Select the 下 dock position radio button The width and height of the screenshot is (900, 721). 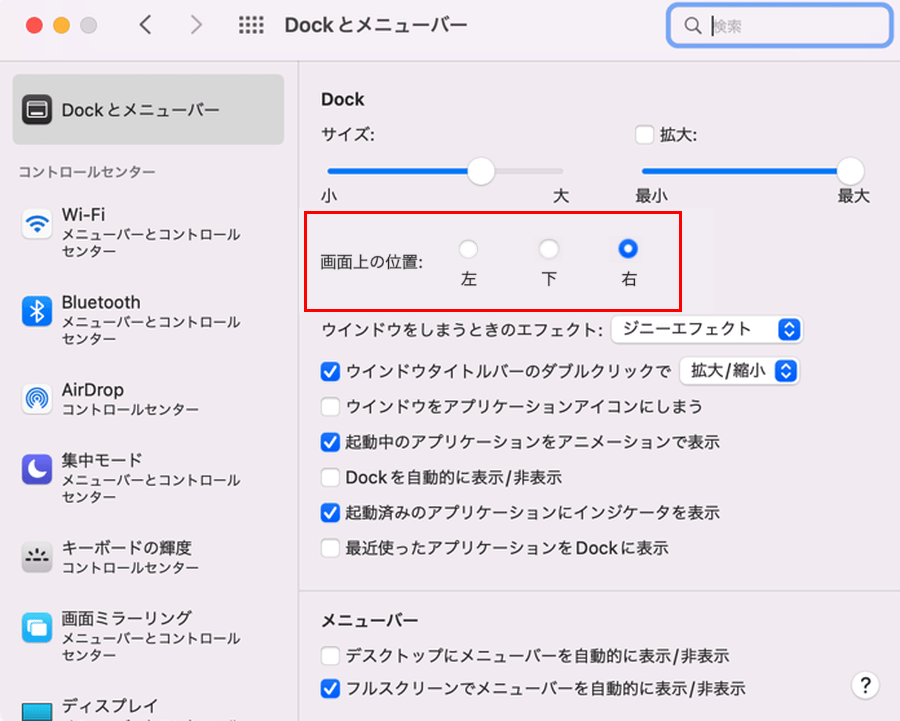click(x=548, y=249)
